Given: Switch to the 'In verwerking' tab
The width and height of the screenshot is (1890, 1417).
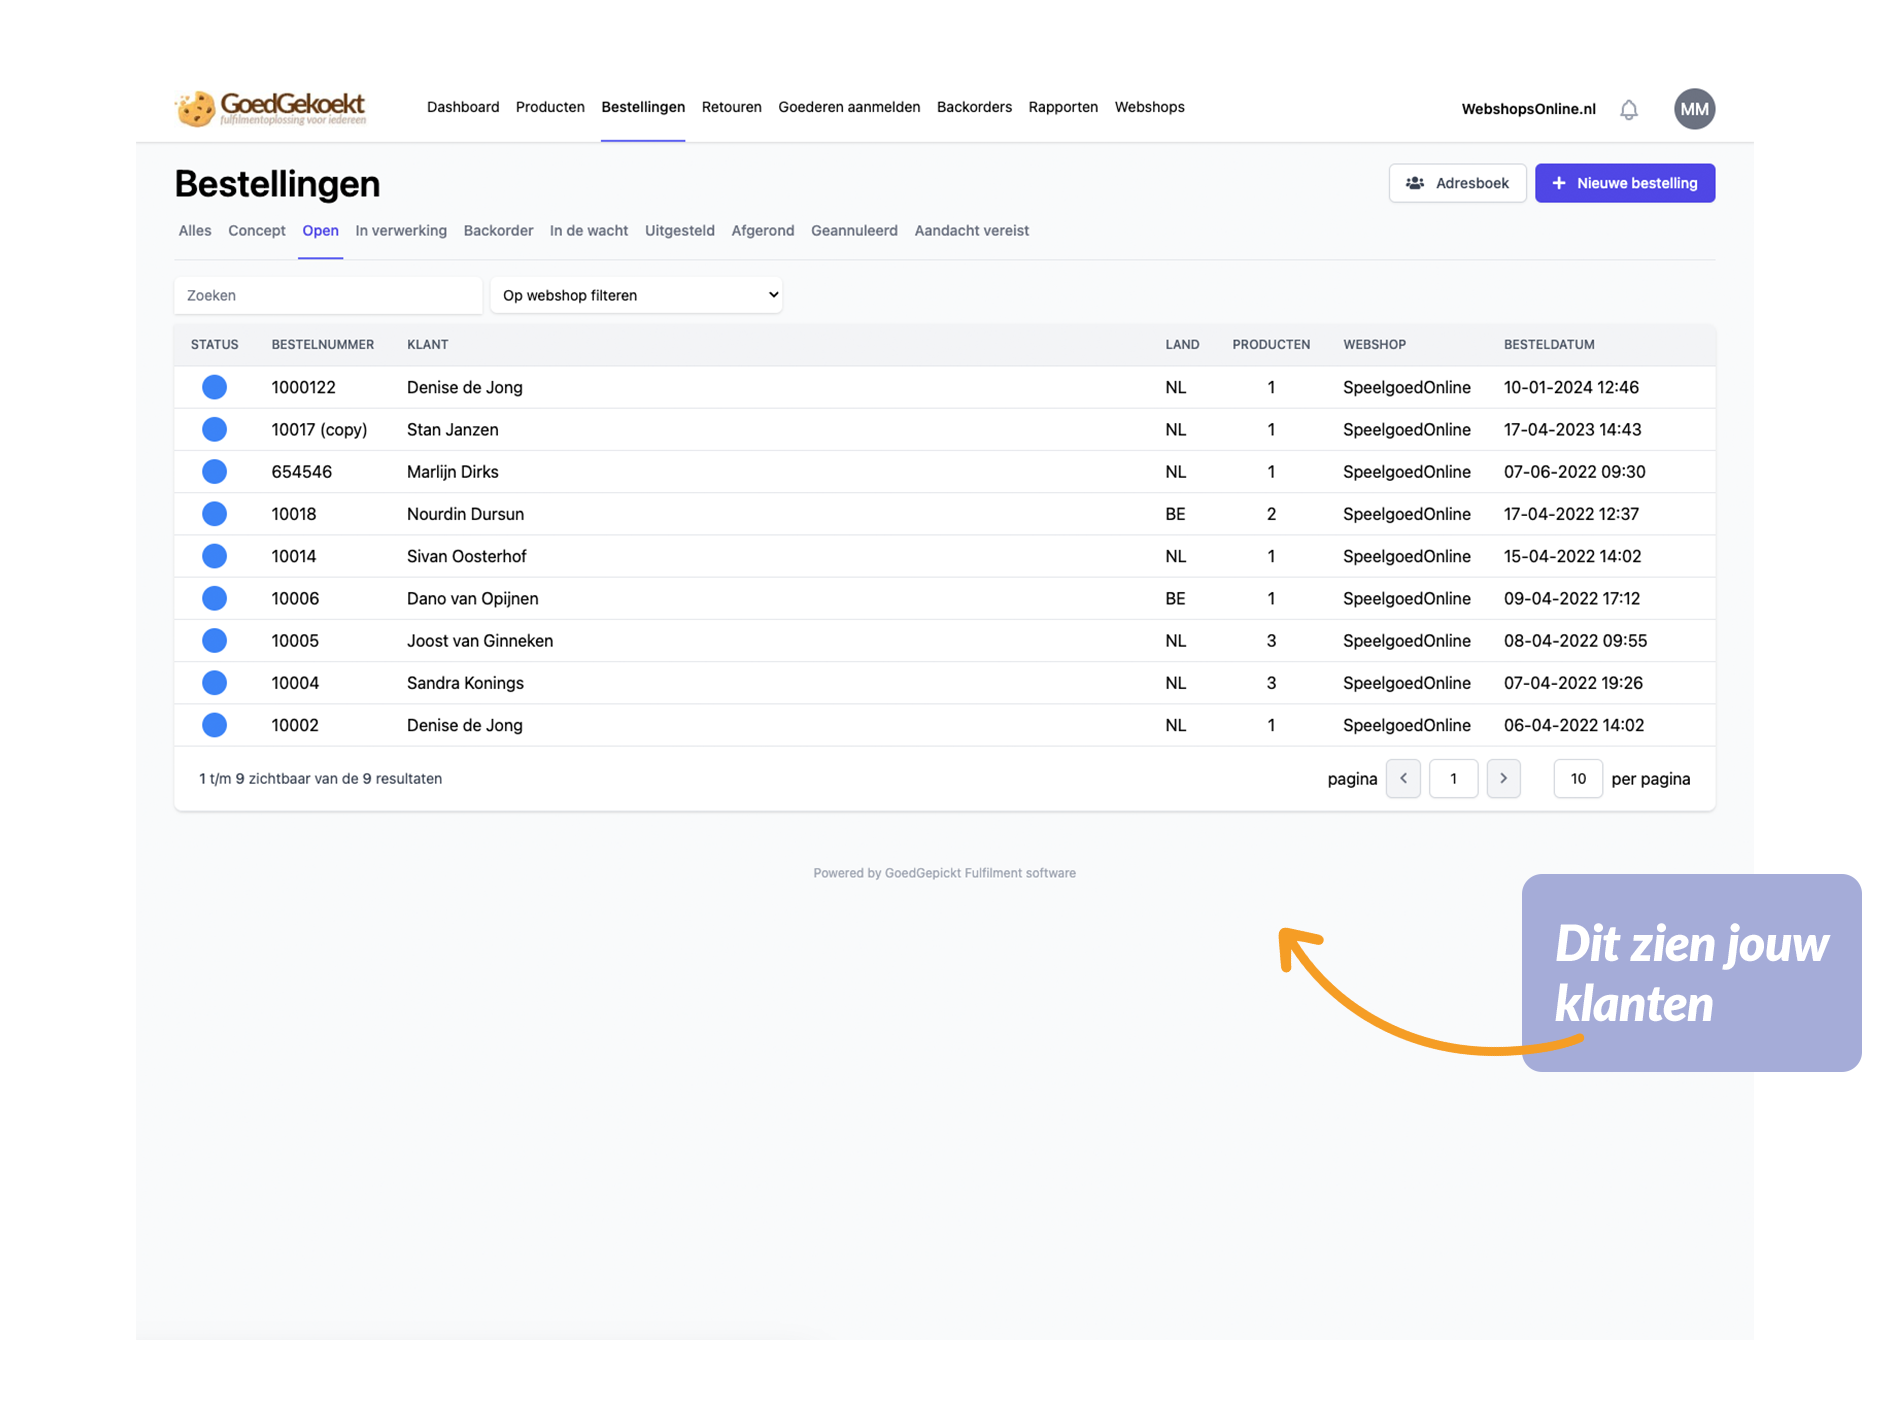Looking at the screenshot, I should click(401, 231).
